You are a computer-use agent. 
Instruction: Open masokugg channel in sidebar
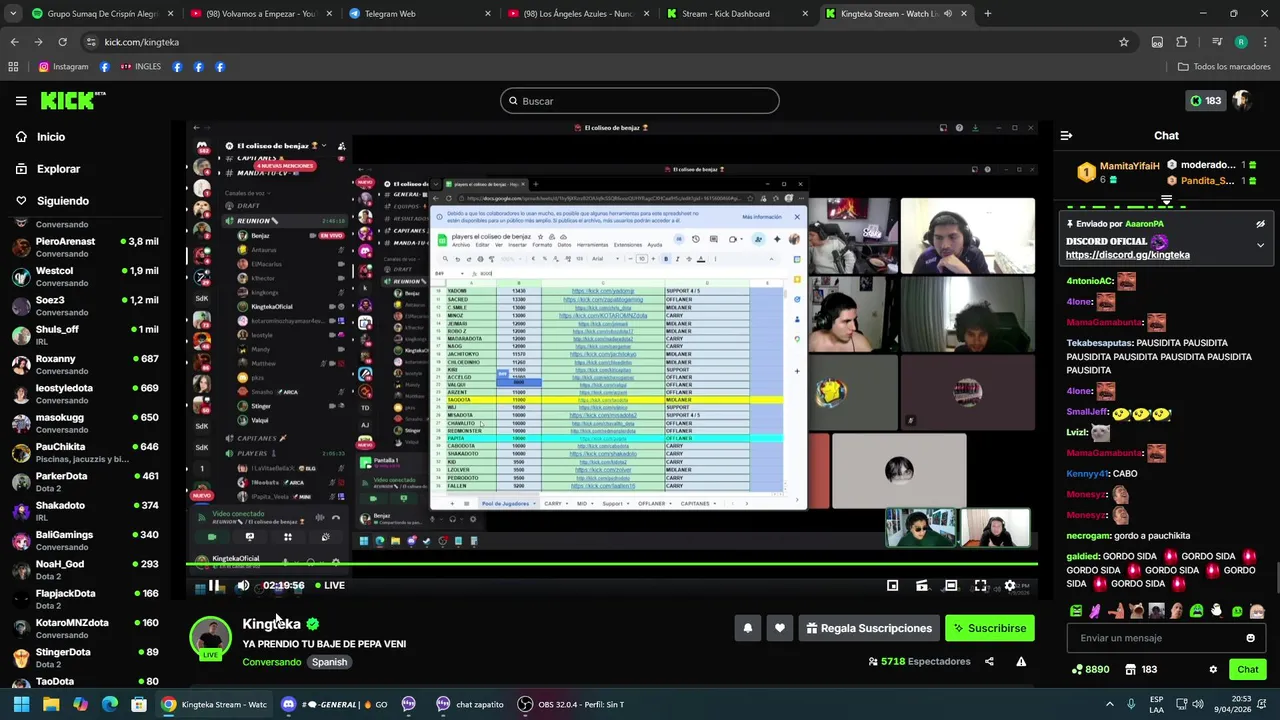pos(86,423)
